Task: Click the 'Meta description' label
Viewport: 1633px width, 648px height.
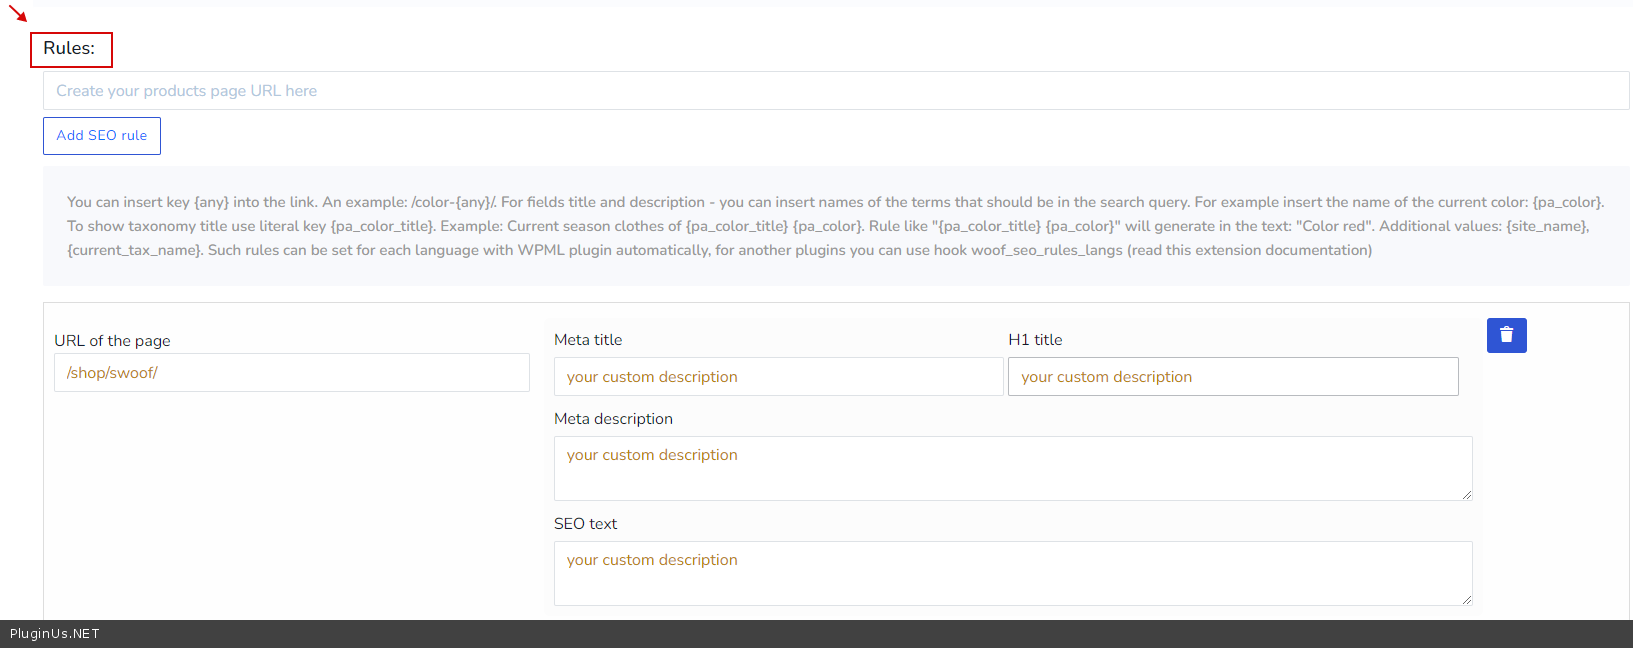Action: pyautogui.click(x=613, y=419)
